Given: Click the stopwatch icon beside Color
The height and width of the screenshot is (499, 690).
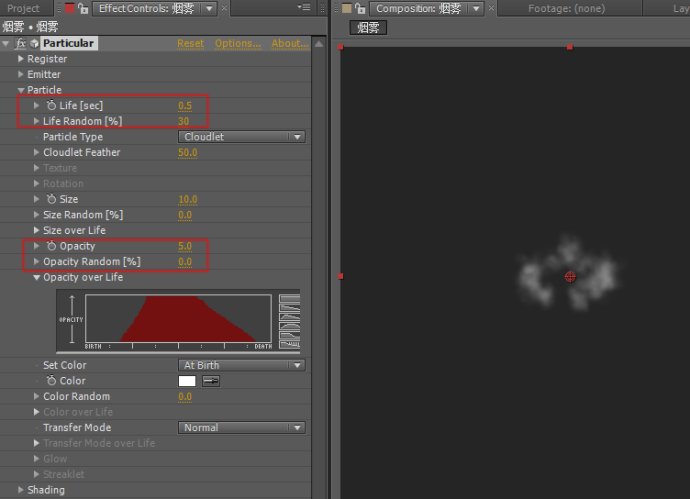Looking at the screenshot, I should [x=51, y=381].
